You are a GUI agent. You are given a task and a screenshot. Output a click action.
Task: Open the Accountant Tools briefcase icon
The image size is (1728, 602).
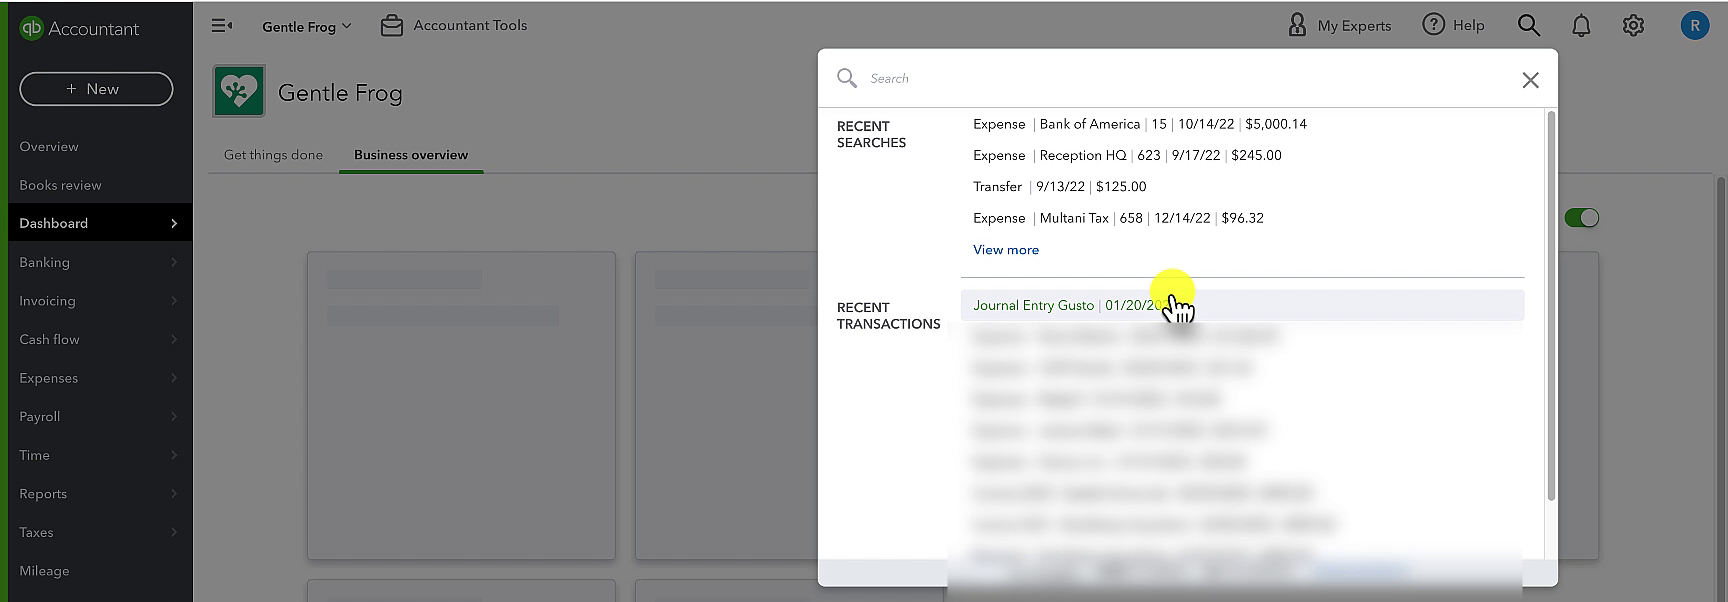click(392, 26)
